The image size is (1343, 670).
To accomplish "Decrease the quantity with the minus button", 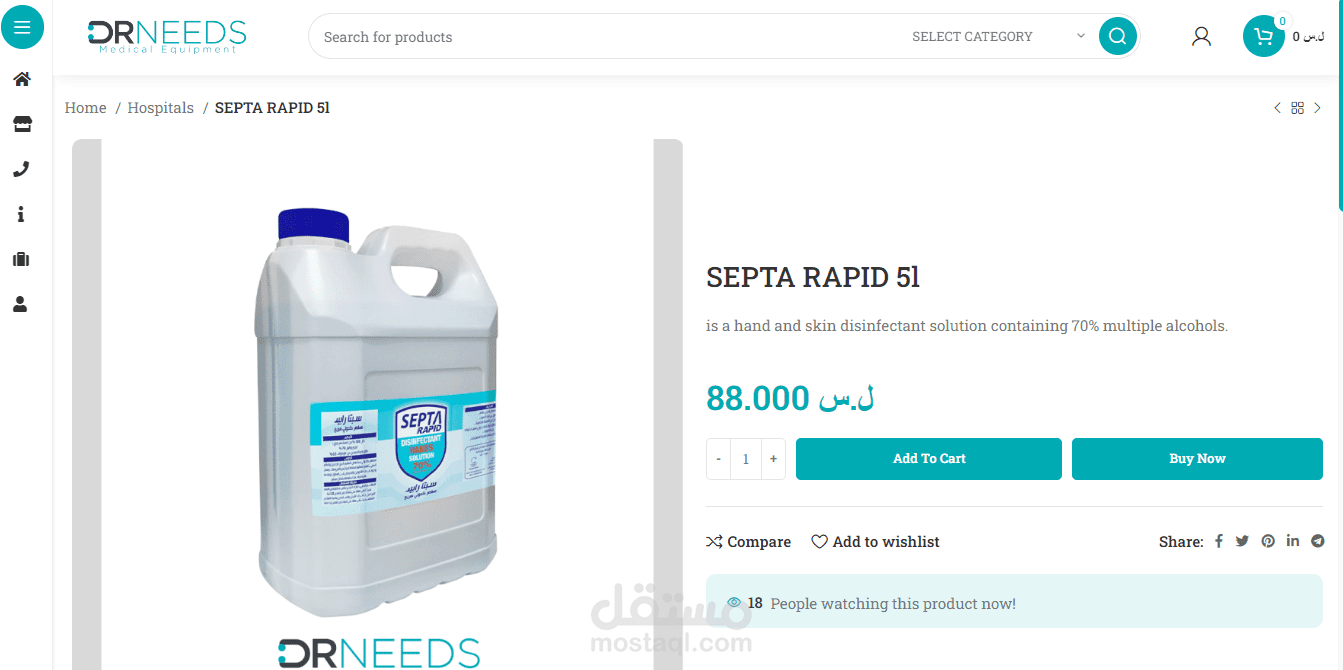I will (x=718, y=459).
